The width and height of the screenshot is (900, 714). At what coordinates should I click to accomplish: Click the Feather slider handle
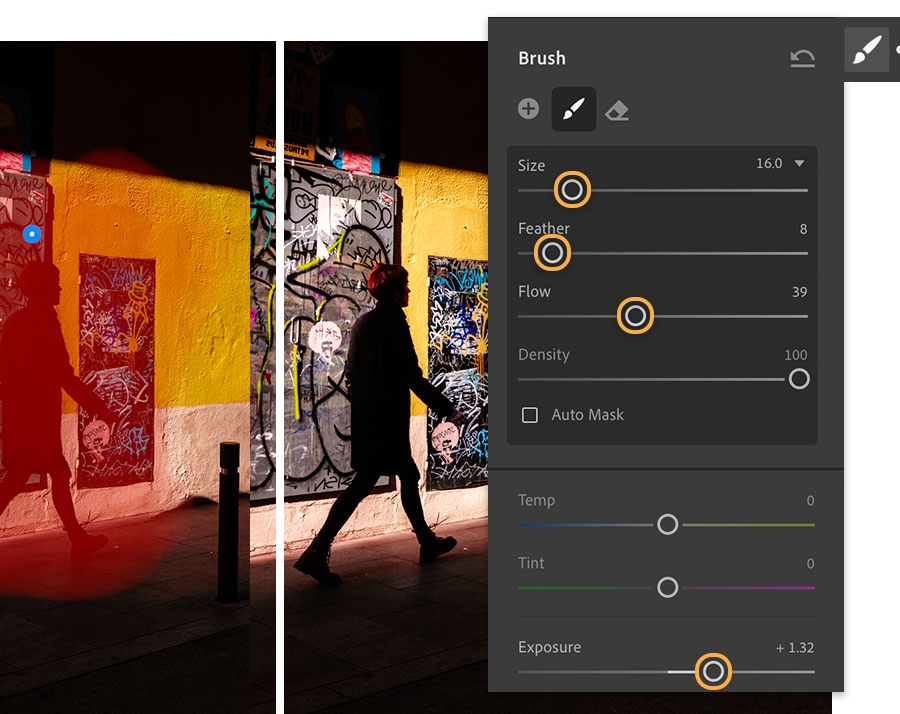(x=552, y=253)
